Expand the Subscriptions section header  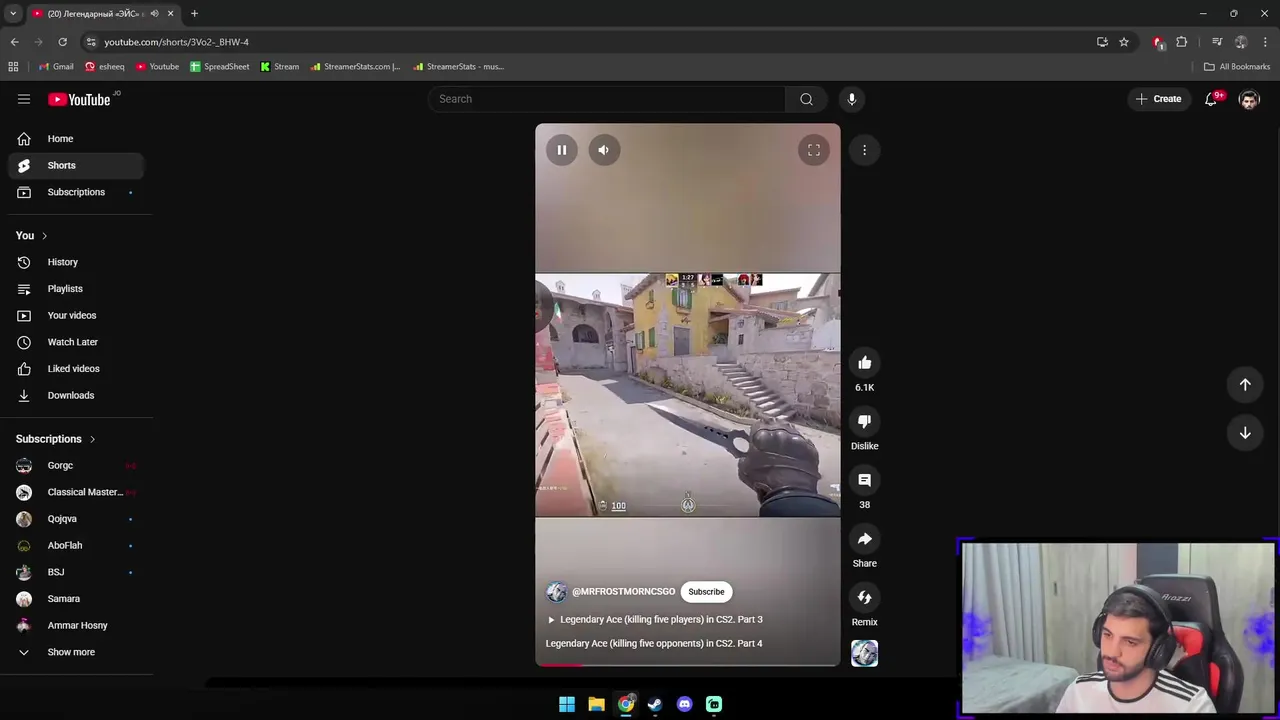tap(56, 439)
